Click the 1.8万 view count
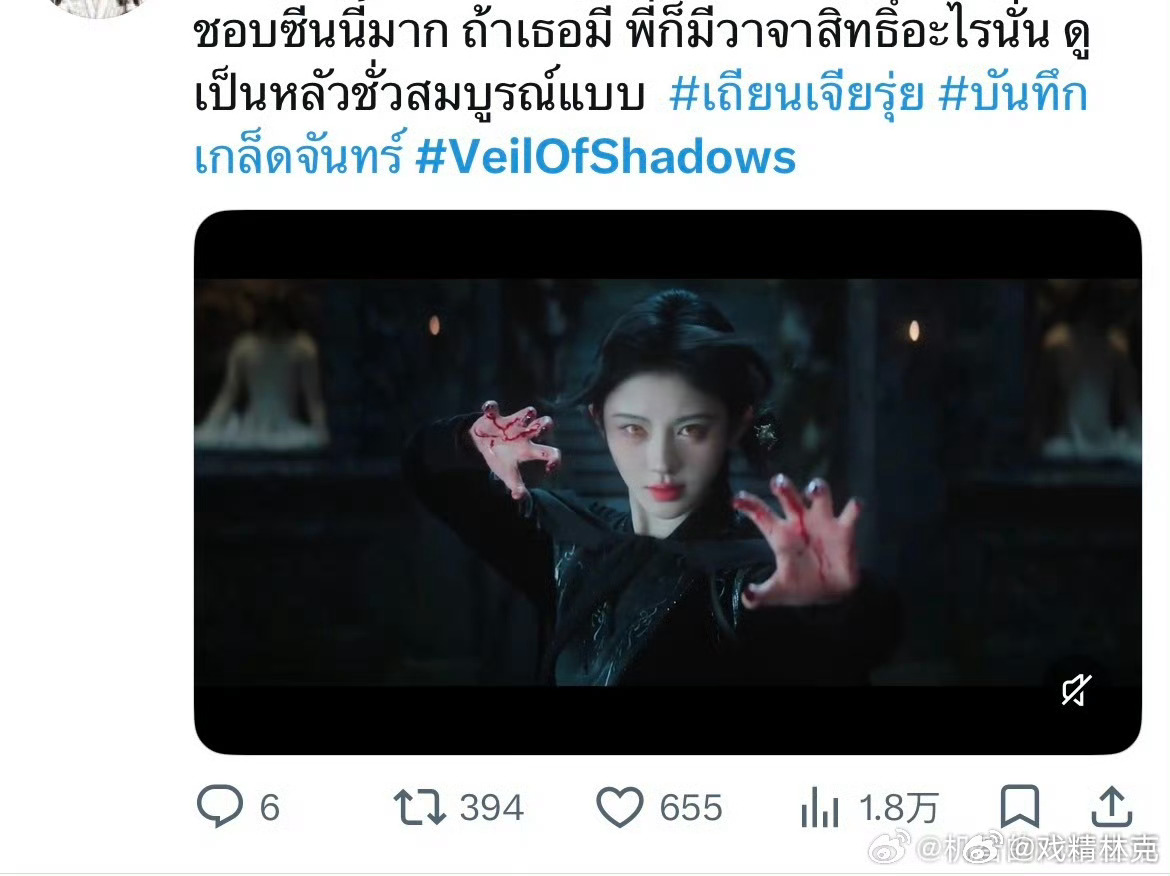Screen dimensions: 1170x876 (x=898, y=808)
